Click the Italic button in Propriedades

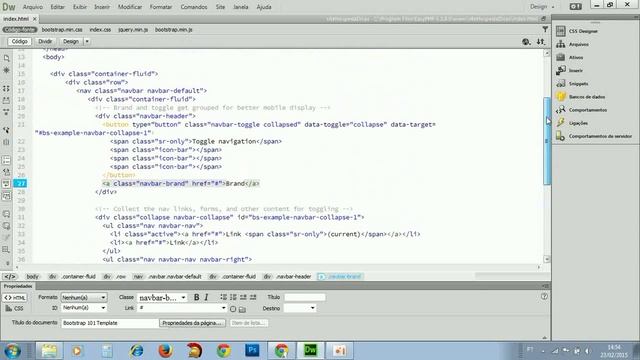[206, 297]
